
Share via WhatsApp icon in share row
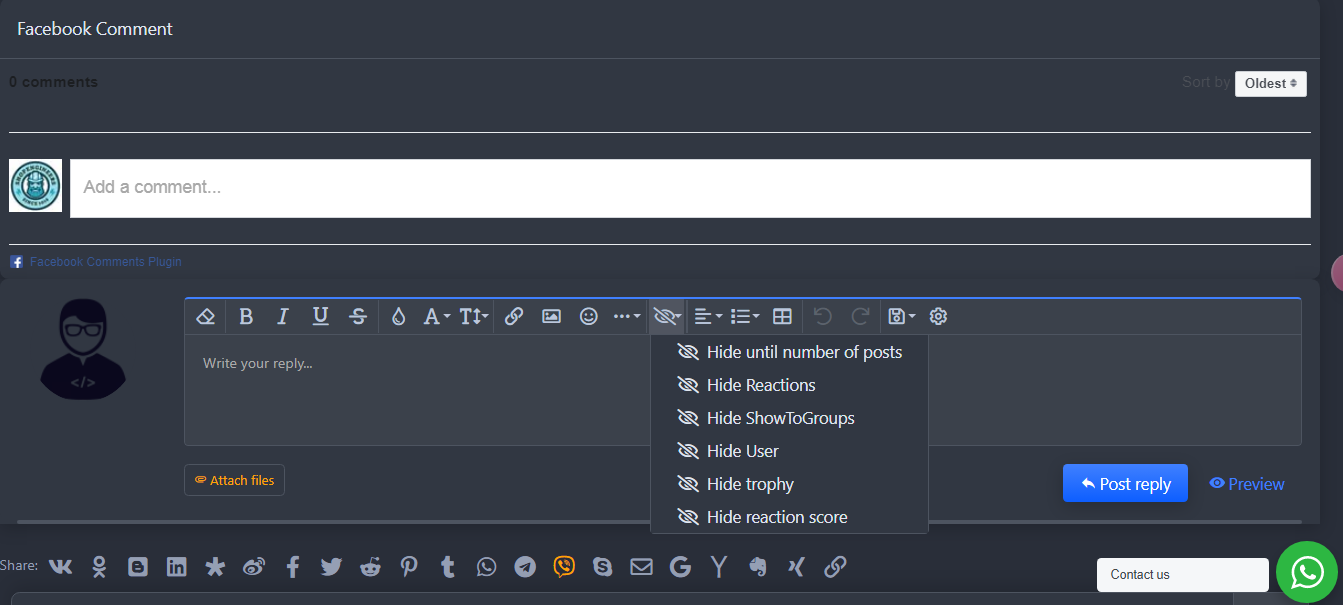click(486, 567)
